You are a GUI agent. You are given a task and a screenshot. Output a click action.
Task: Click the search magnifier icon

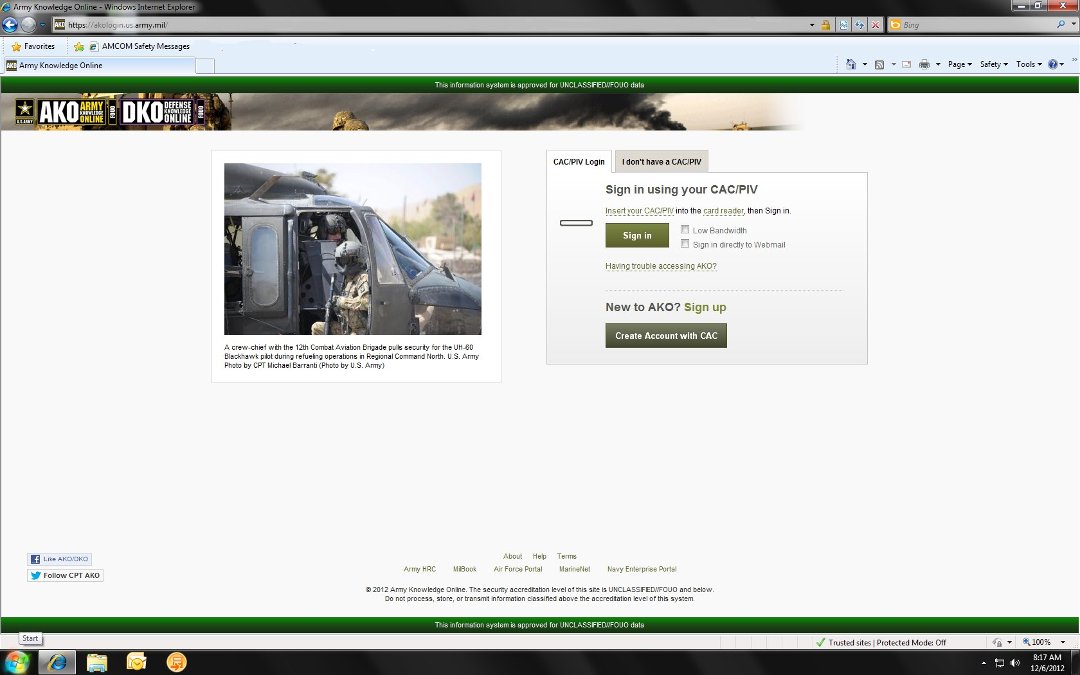[x=1061, y=25]
